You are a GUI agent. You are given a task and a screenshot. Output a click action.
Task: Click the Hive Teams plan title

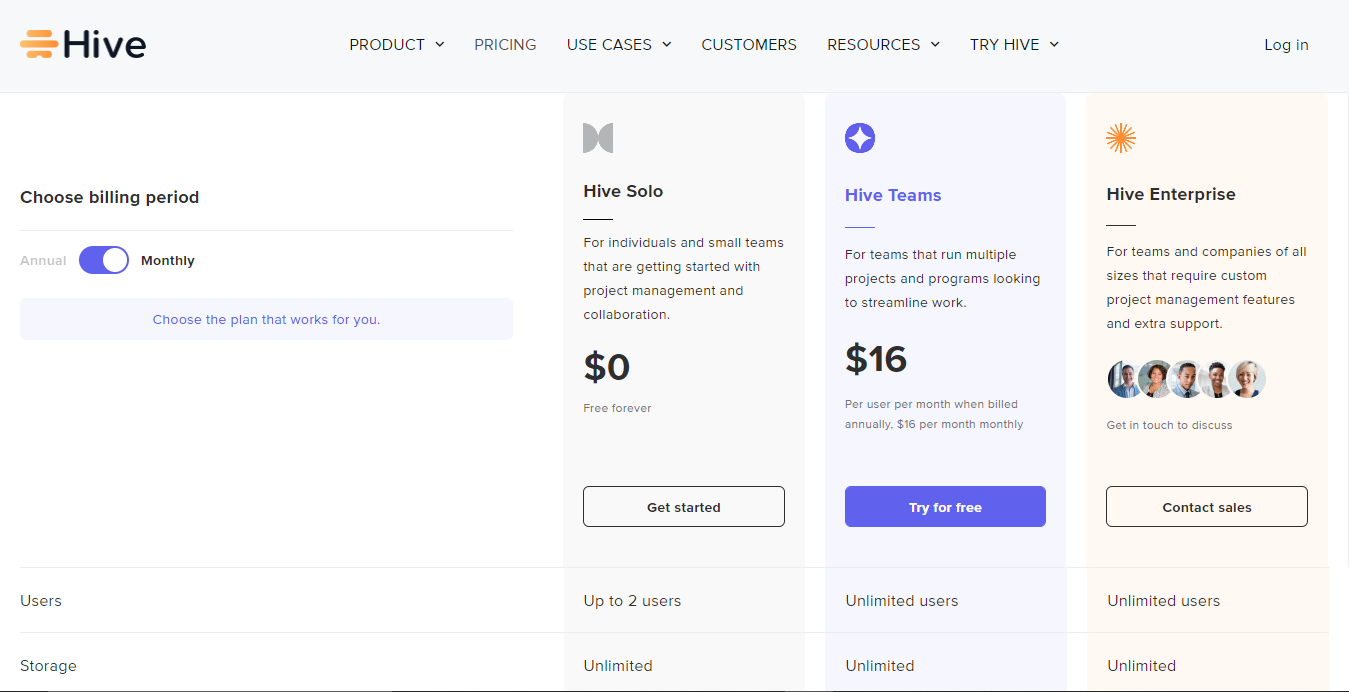pyautogui.click(x=893, y=195)
